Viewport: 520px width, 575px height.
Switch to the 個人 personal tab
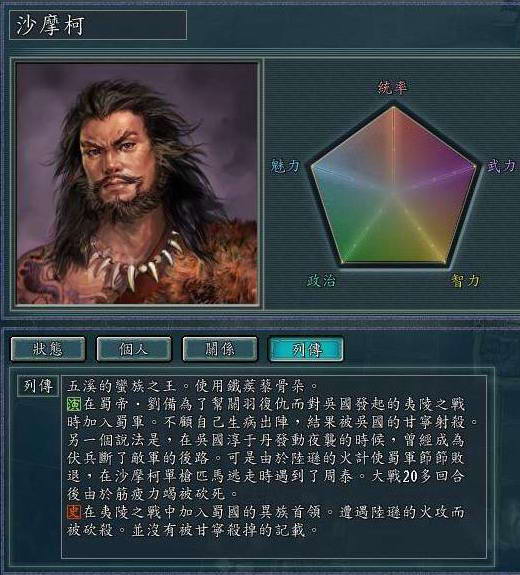[134, 349]
